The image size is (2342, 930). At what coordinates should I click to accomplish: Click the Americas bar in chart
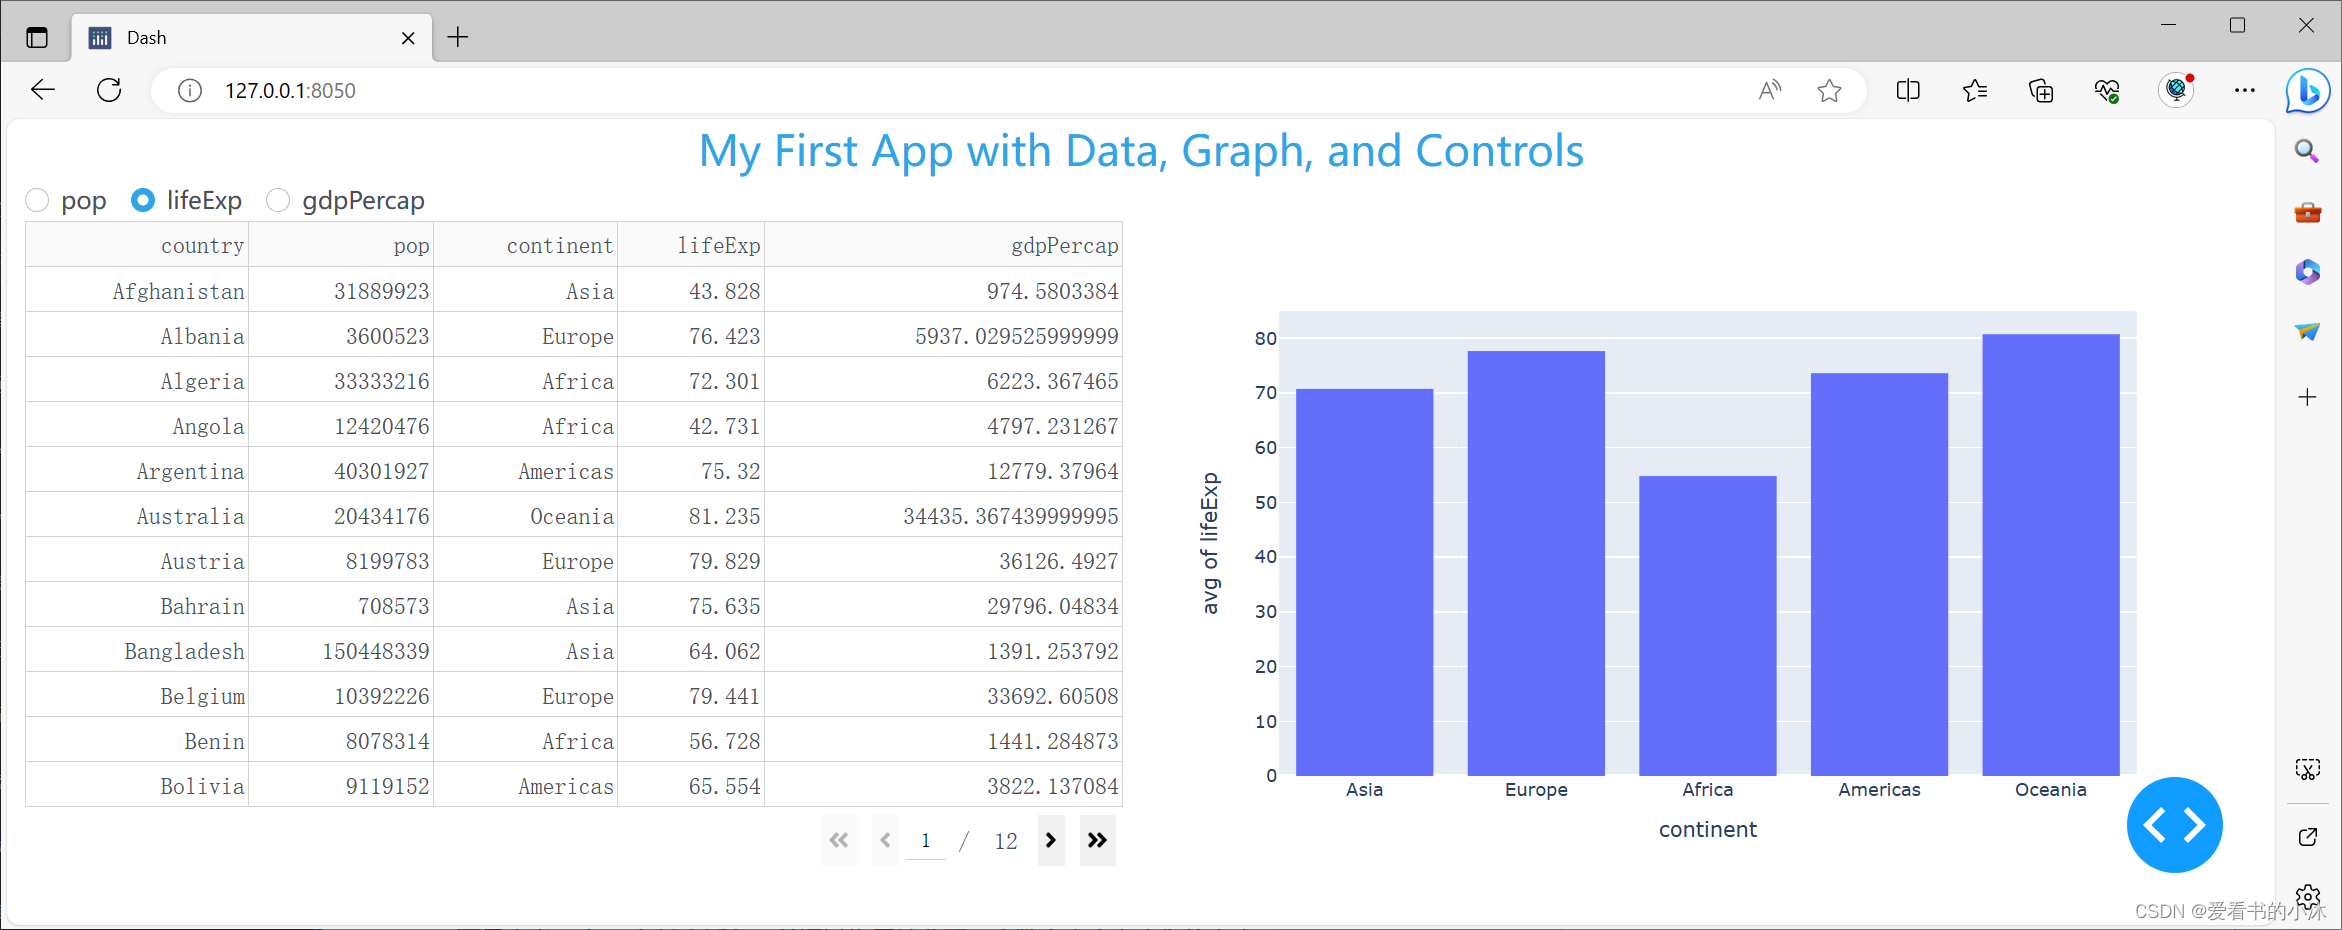point(1879,574)
